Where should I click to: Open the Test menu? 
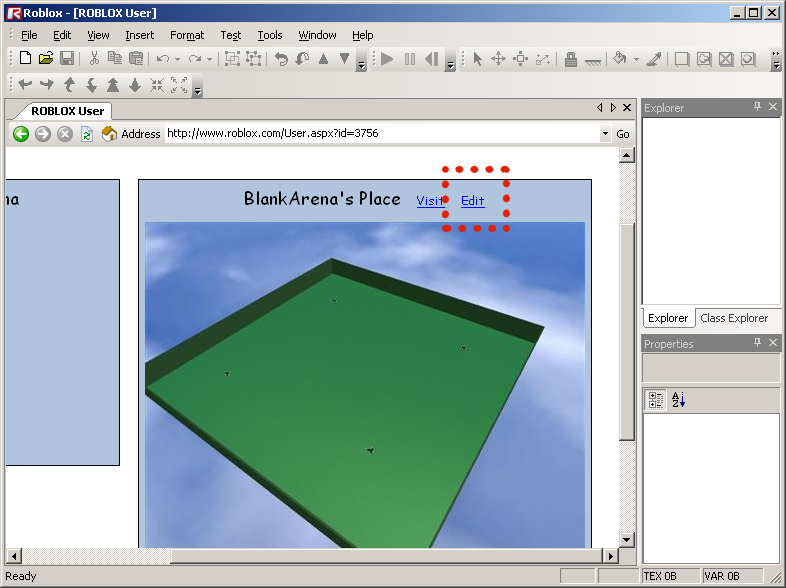pos(231,35)
